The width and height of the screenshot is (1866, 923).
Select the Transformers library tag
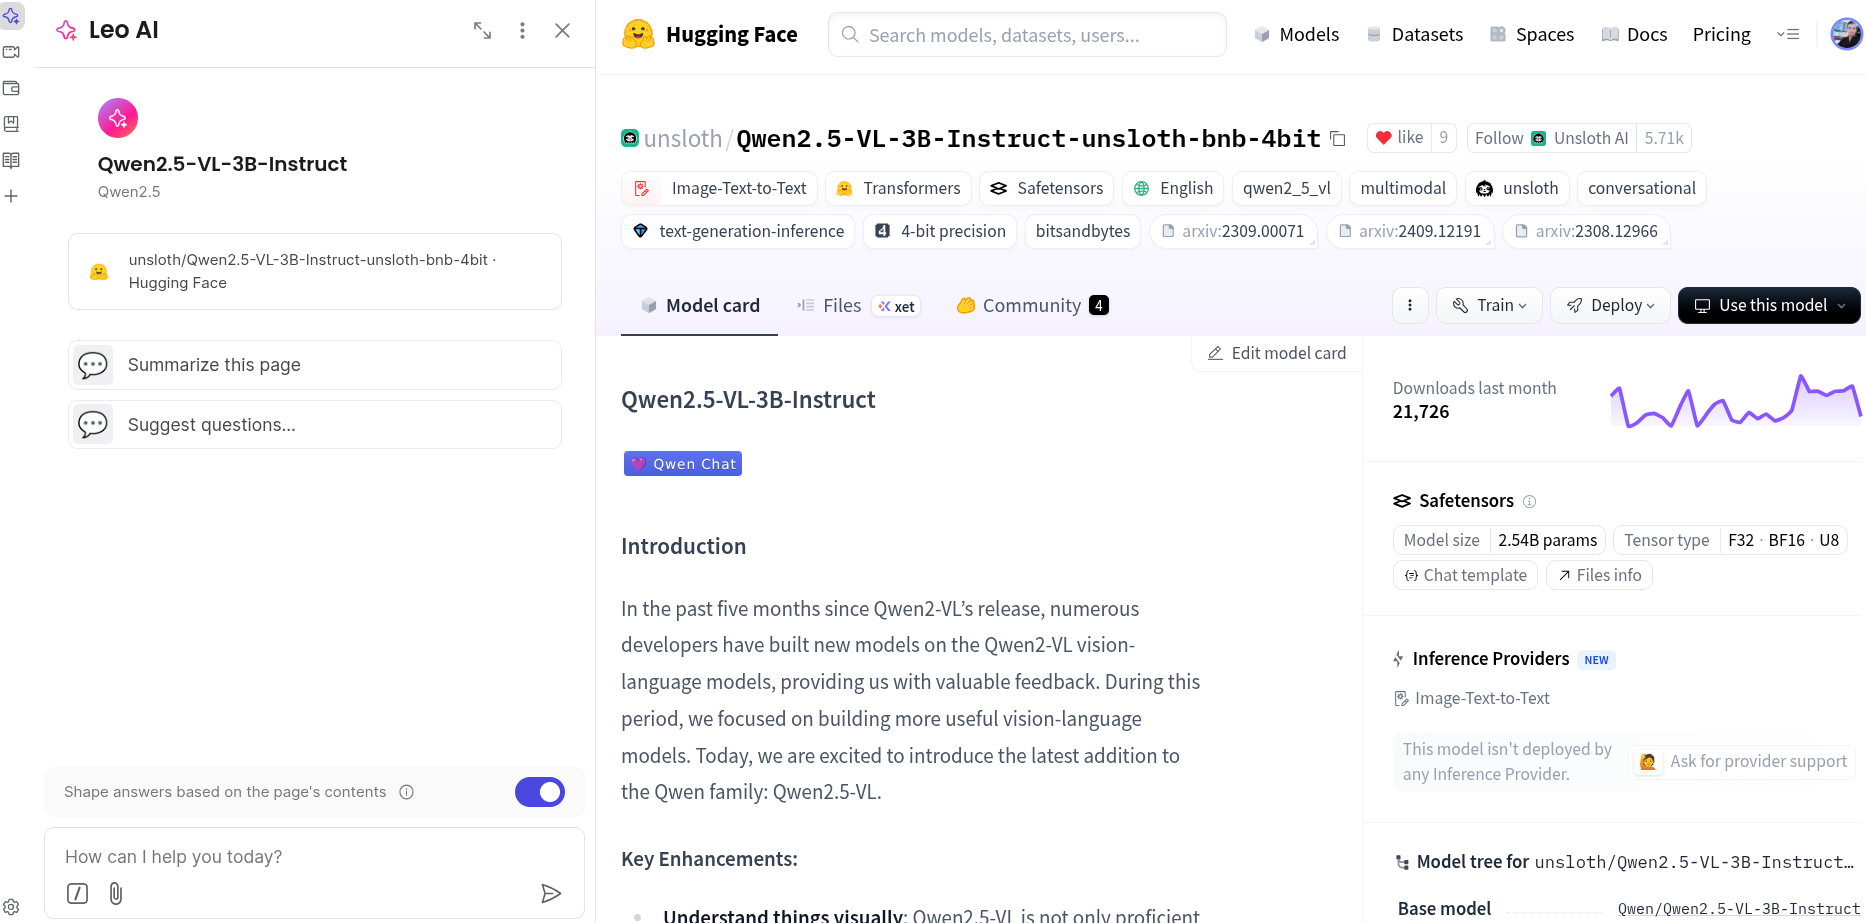tap(898, 188)
